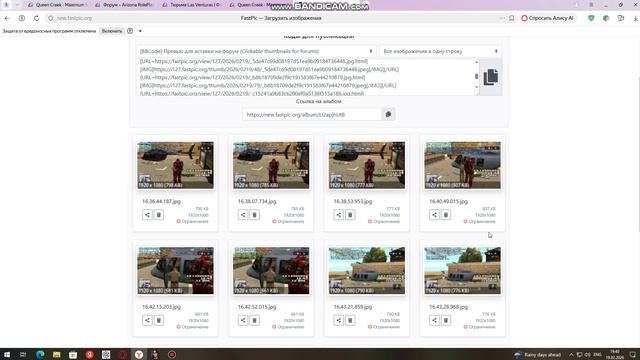
Task: Share image 16.40.49.015.jpg
Action: click(434, 215)
